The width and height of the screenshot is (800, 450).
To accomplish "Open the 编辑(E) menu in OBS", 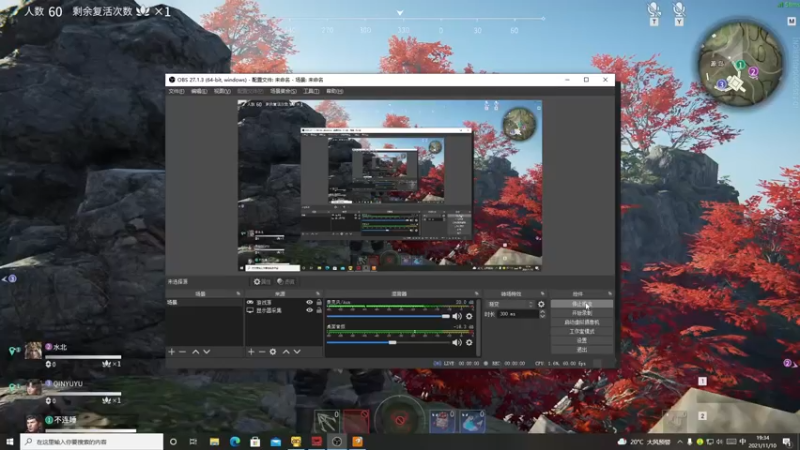I will pos(199,91).
